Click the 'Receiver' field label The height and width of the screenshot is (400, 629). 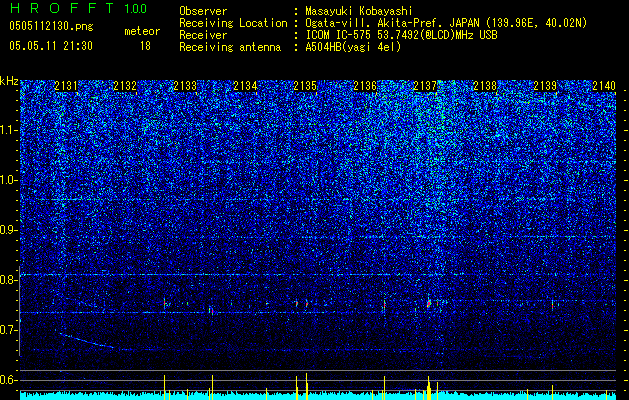203,35
